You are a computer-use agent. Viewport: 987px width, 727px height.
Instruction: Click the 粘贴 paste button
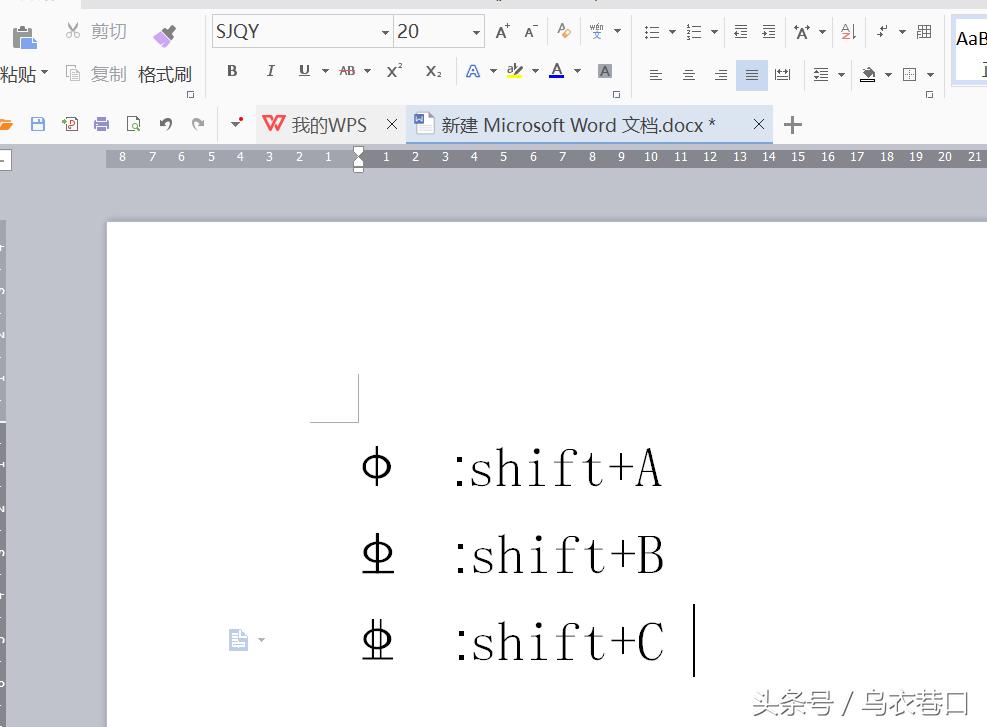pos(20,73)
